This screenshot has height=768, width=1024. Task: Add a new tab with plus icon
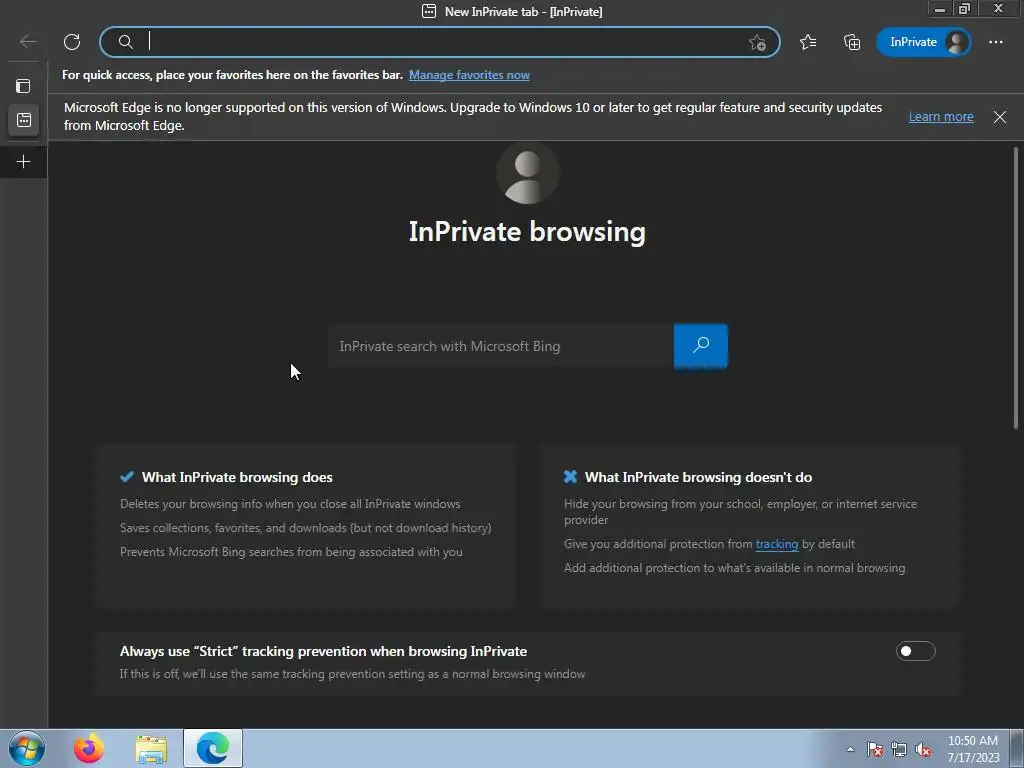pyautogui.click(x=24, y=161)
